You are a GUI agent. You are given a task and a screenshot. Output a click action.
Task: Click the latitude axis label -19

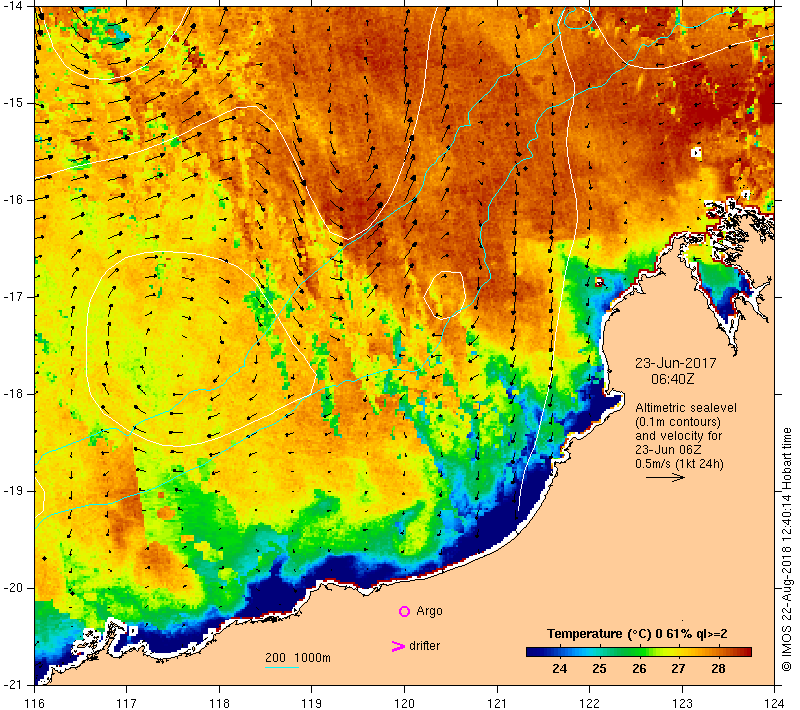(x=13, y=491)
